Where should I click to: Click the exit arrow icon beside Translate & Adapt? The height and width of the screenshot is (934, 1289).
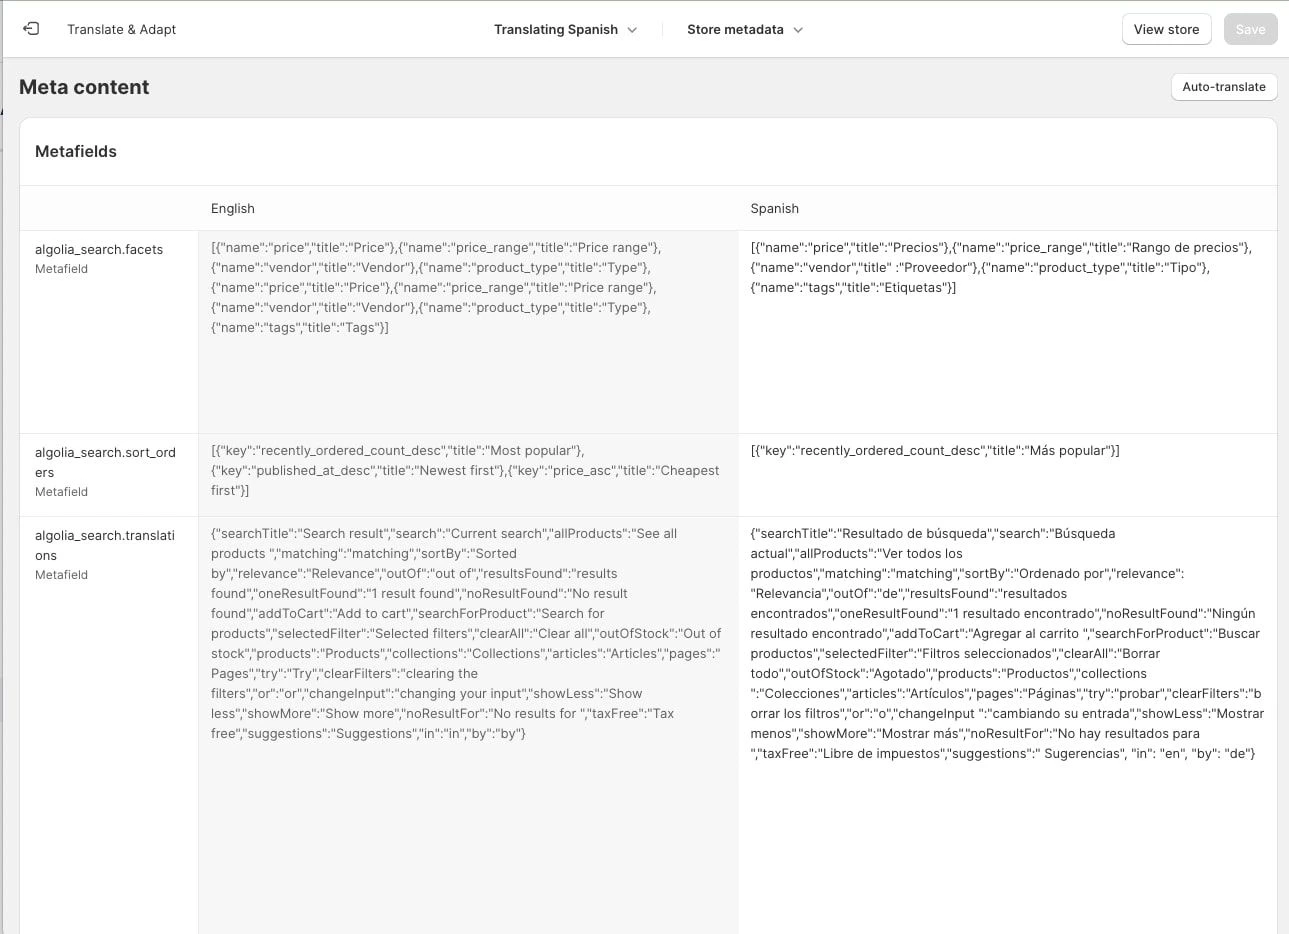(x=29, y=29)
